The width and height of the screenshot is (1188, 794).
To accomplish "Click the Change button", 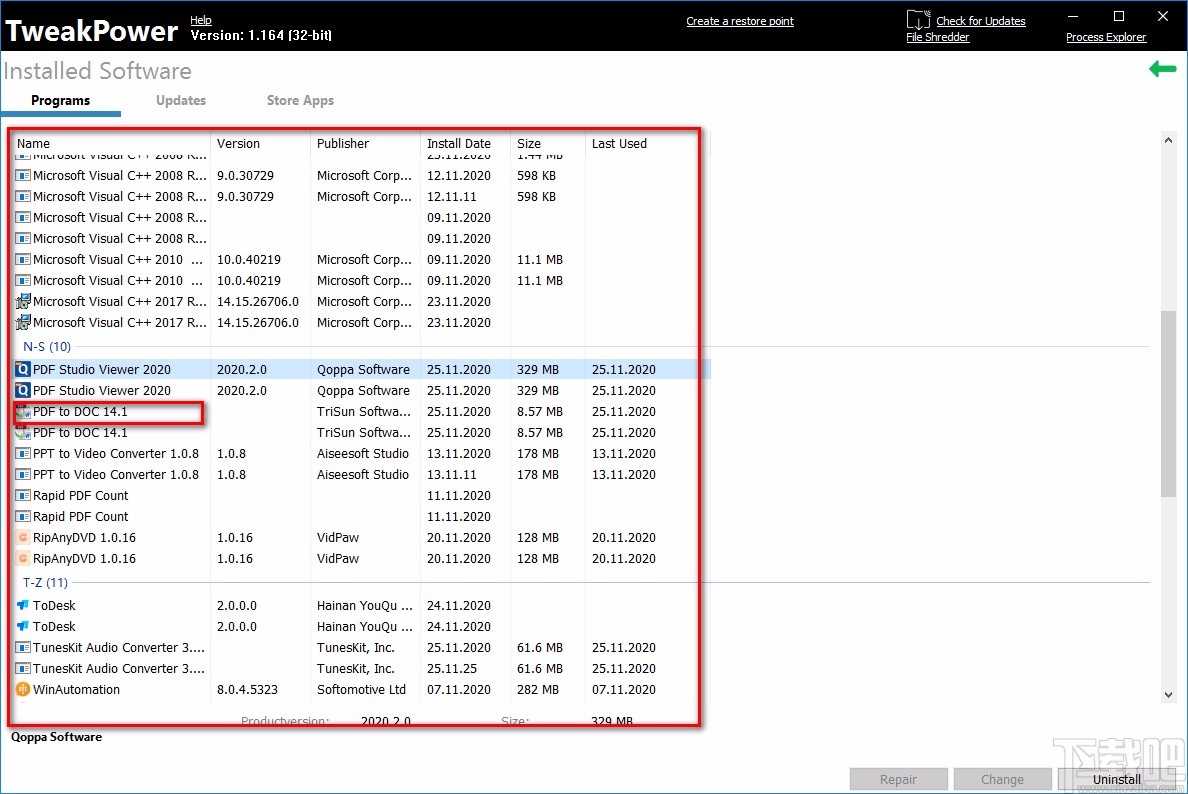I will point(1002,780).
